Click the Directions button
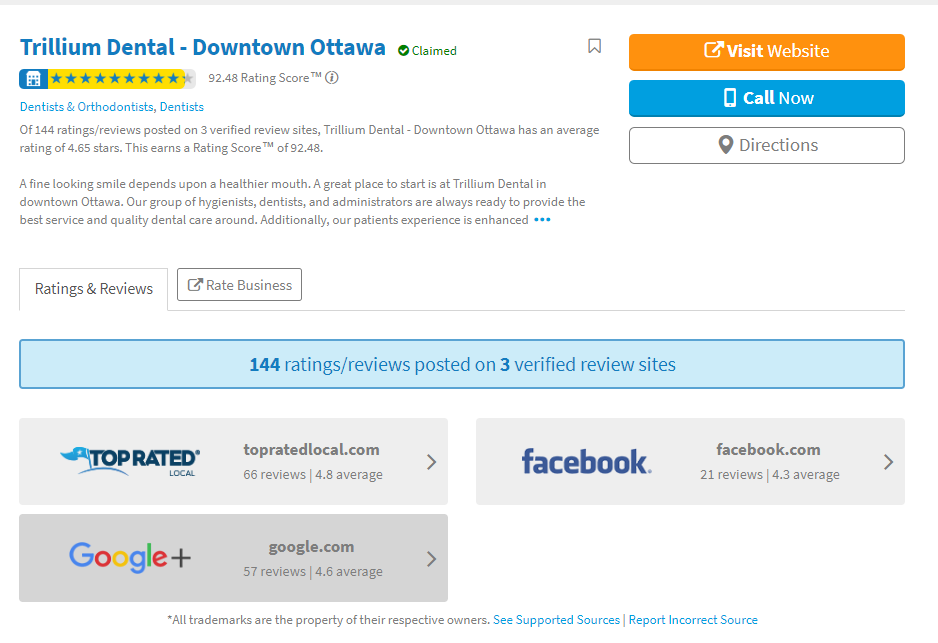This screenshot has width=938, height=643. tap(766, 145)
